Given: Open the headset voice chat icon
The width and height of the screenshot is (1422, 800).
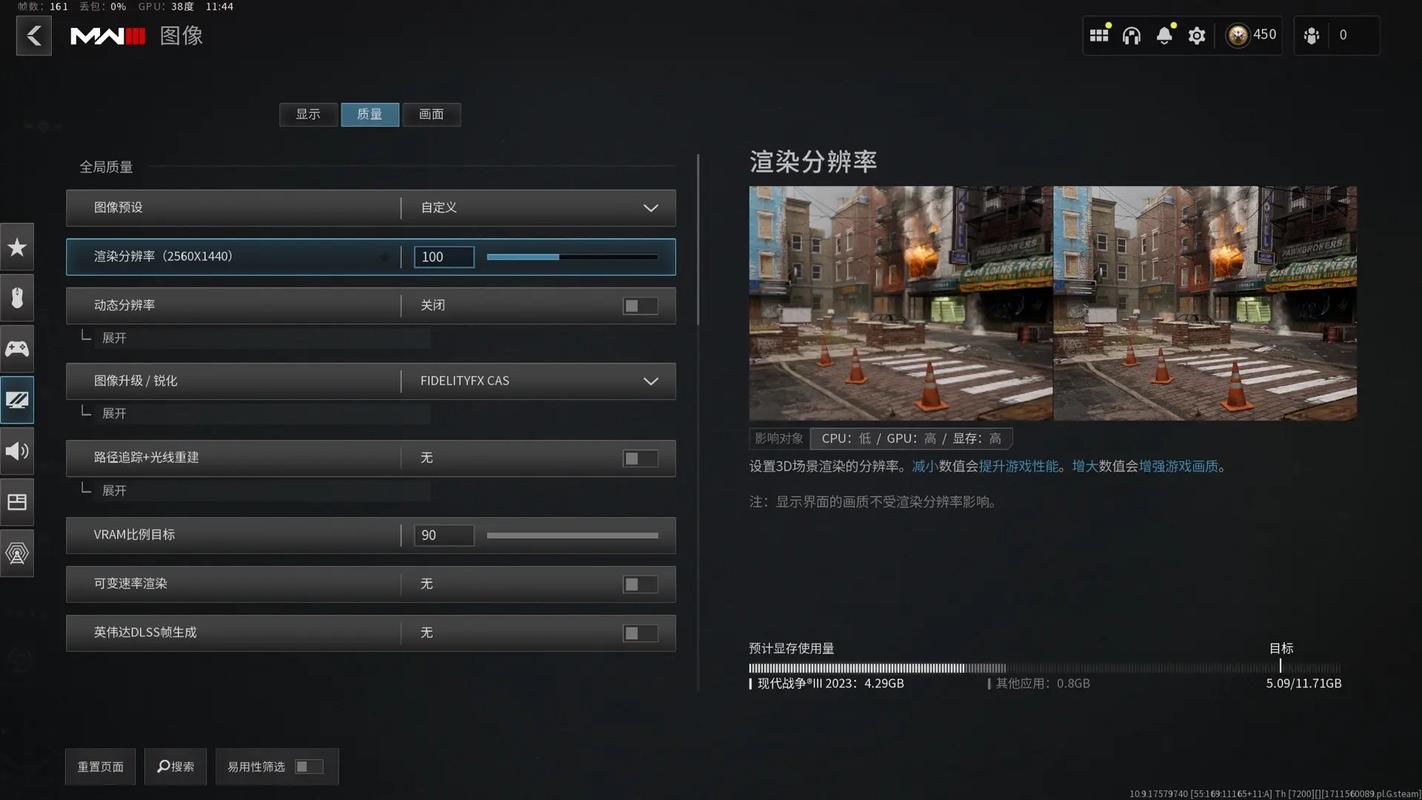Looking at the screenshot, I should [x=1131, y=36].
